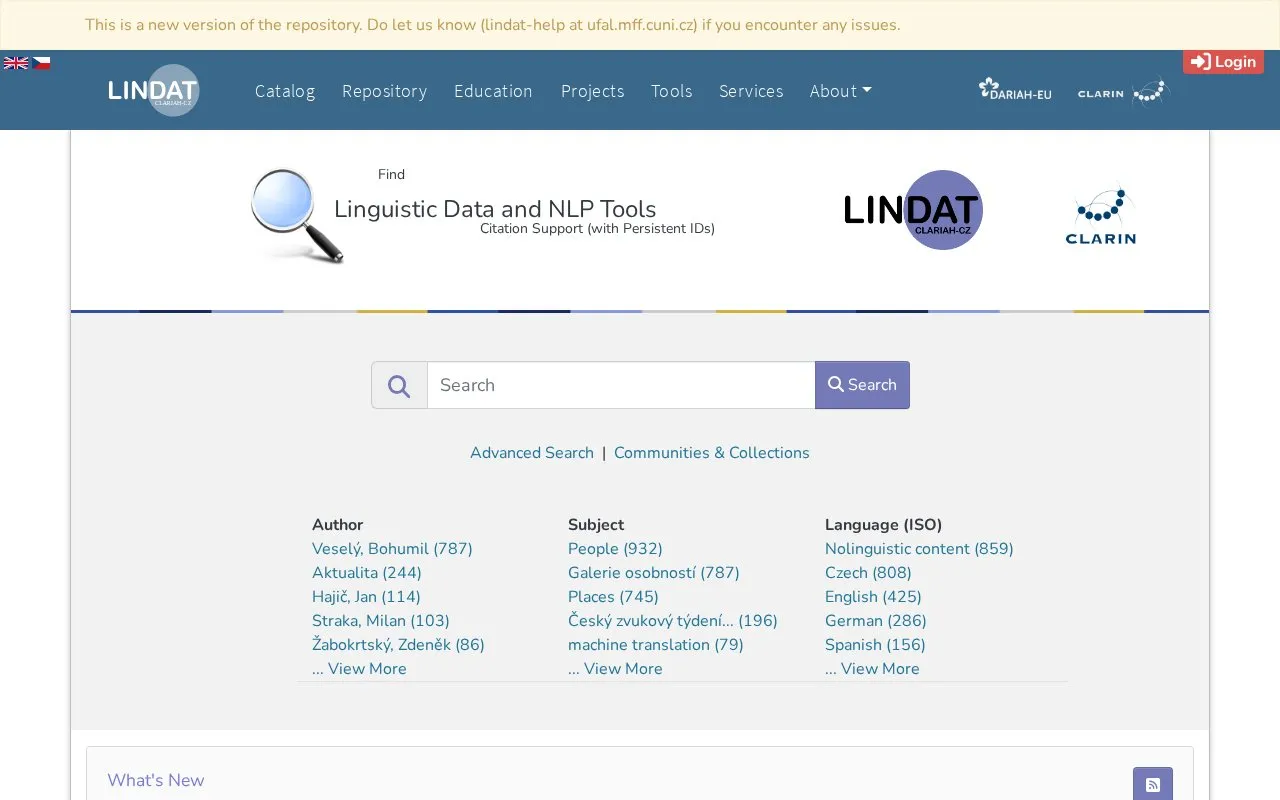Filter by language Nolinguistic content (859)
The image size is (1280, 800).
coord(919,549)
